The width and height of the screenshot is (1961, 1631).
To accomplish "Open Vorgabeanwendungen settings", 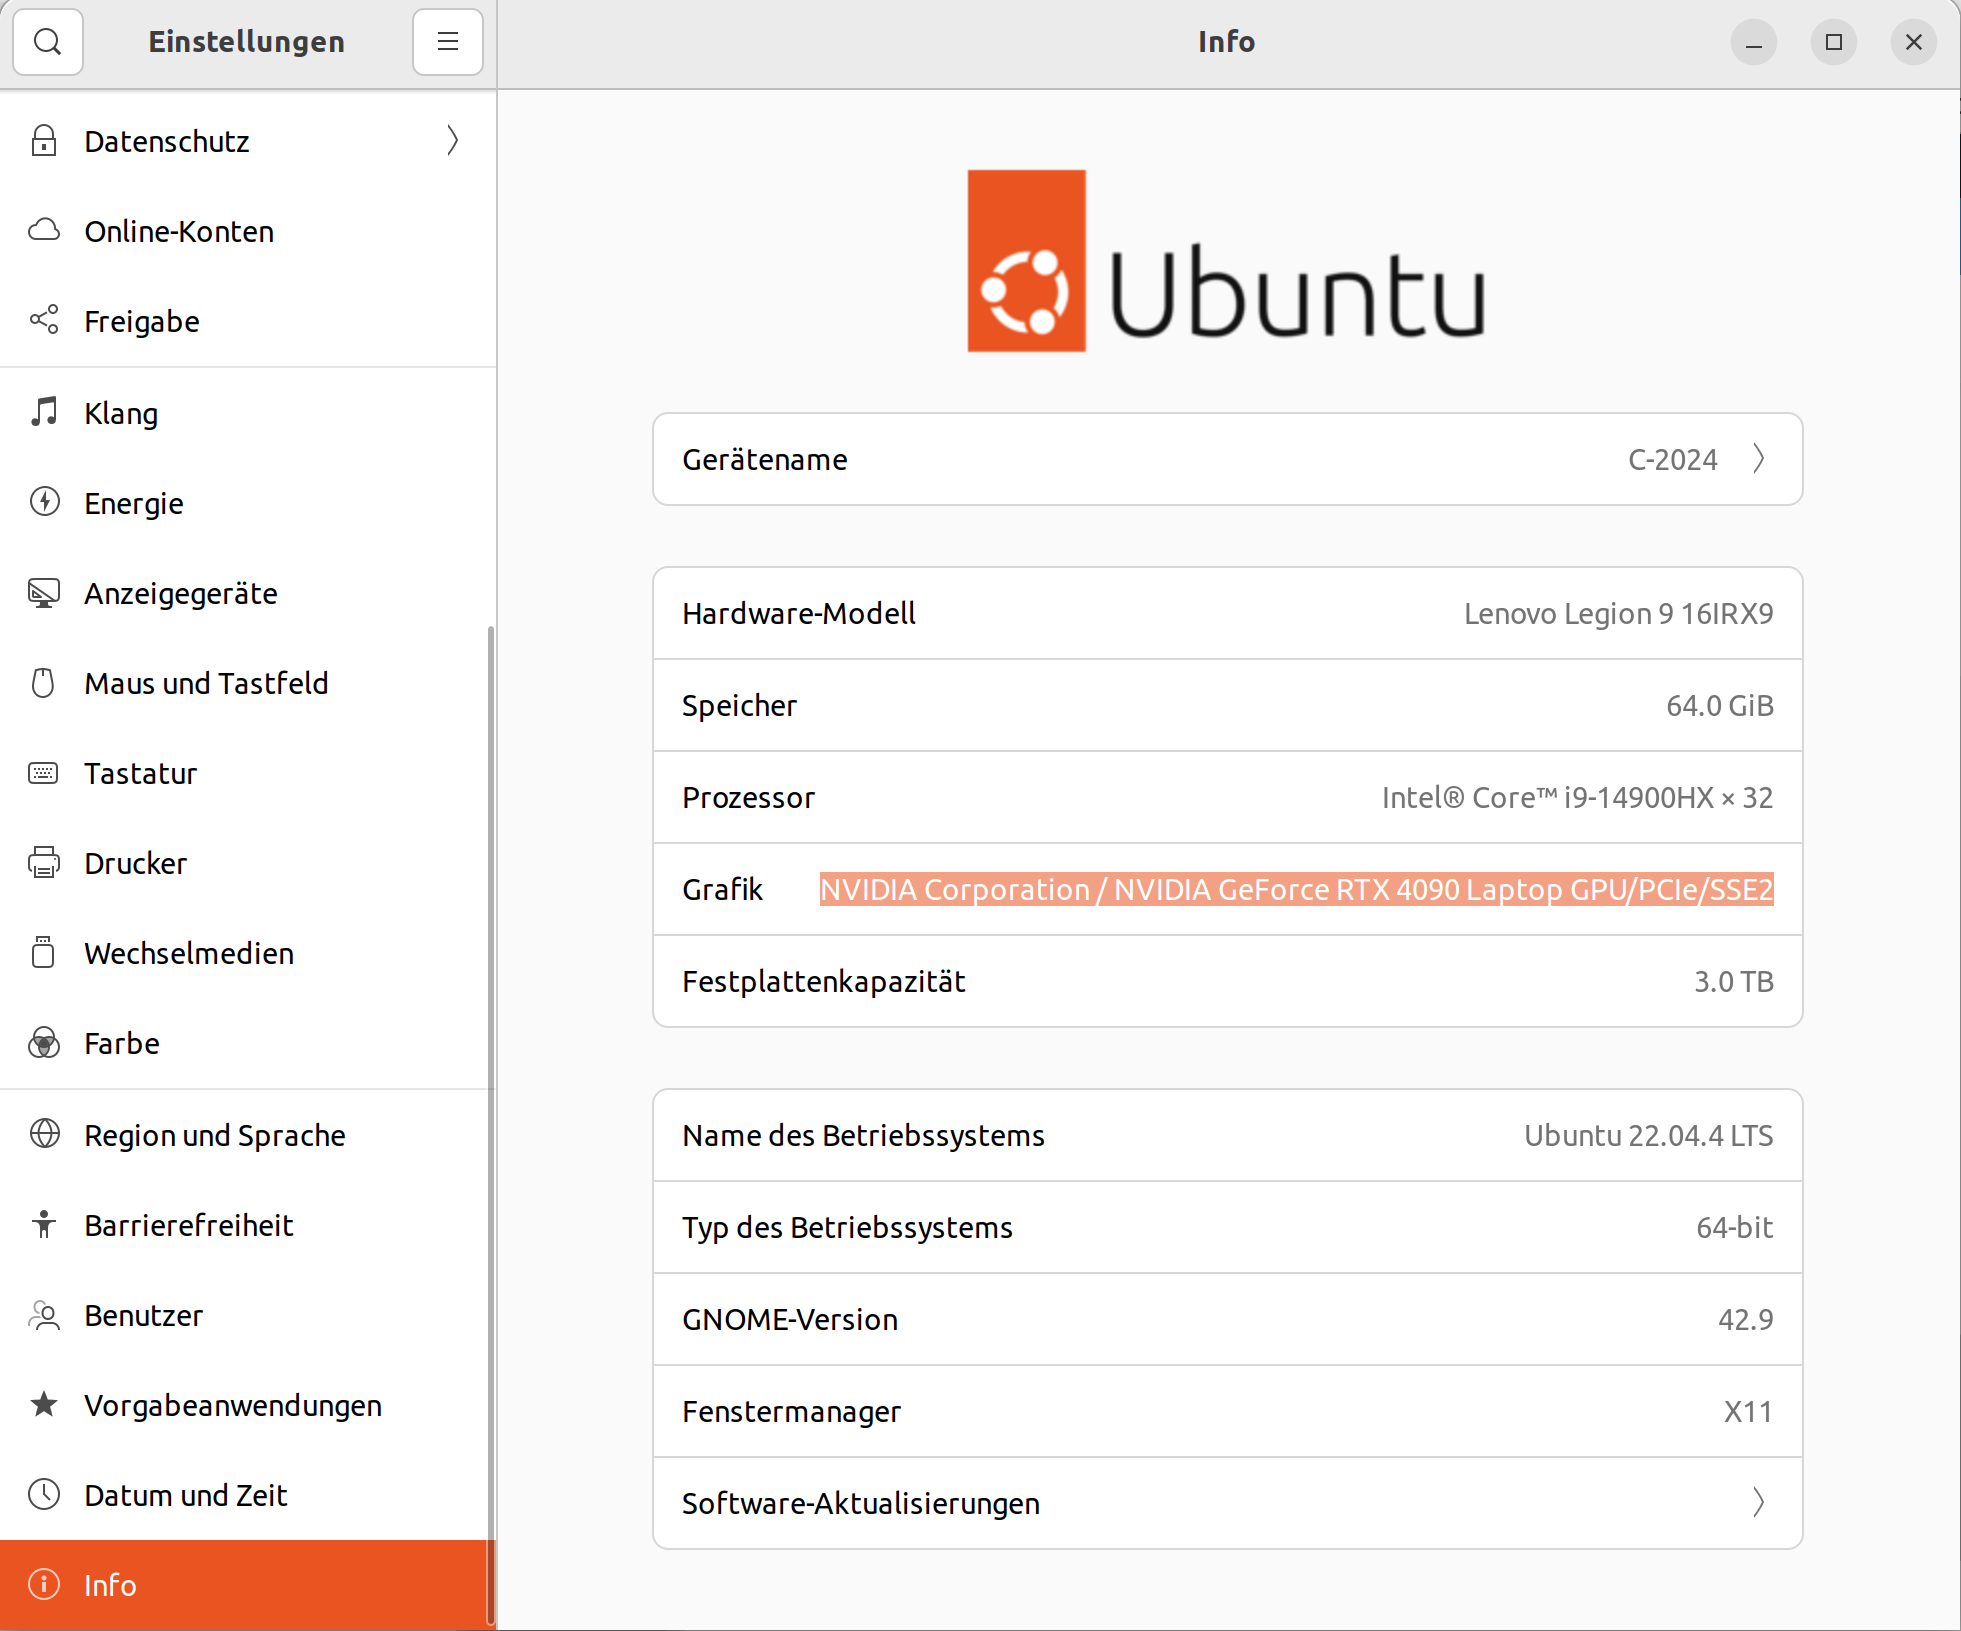I will click(233, 1405).
